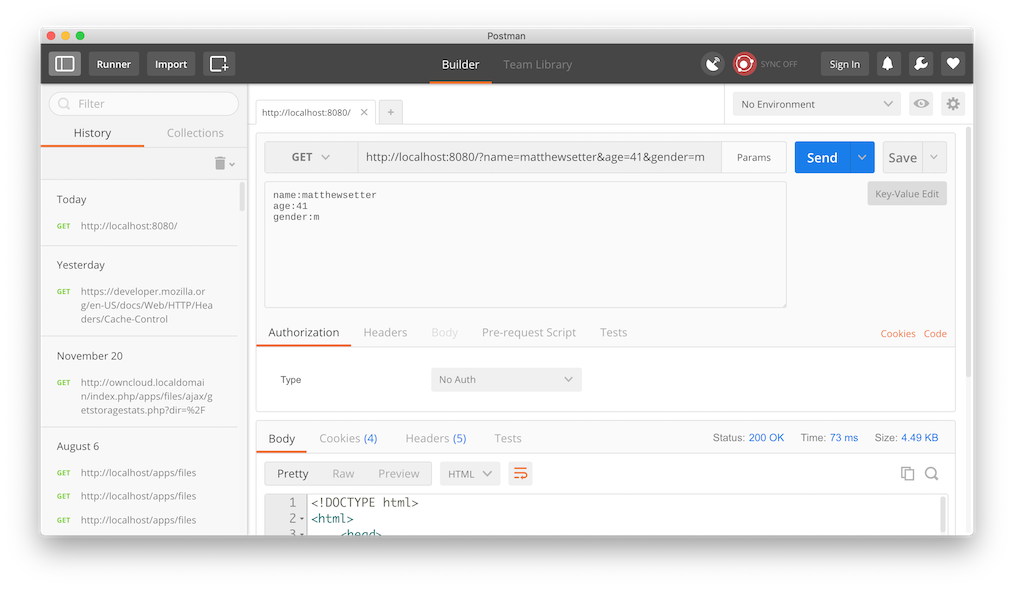The width and height of the screenshot is (1014, 589).
Task: Open the Pre-request Script tab
Action: [x=528, y=332]
